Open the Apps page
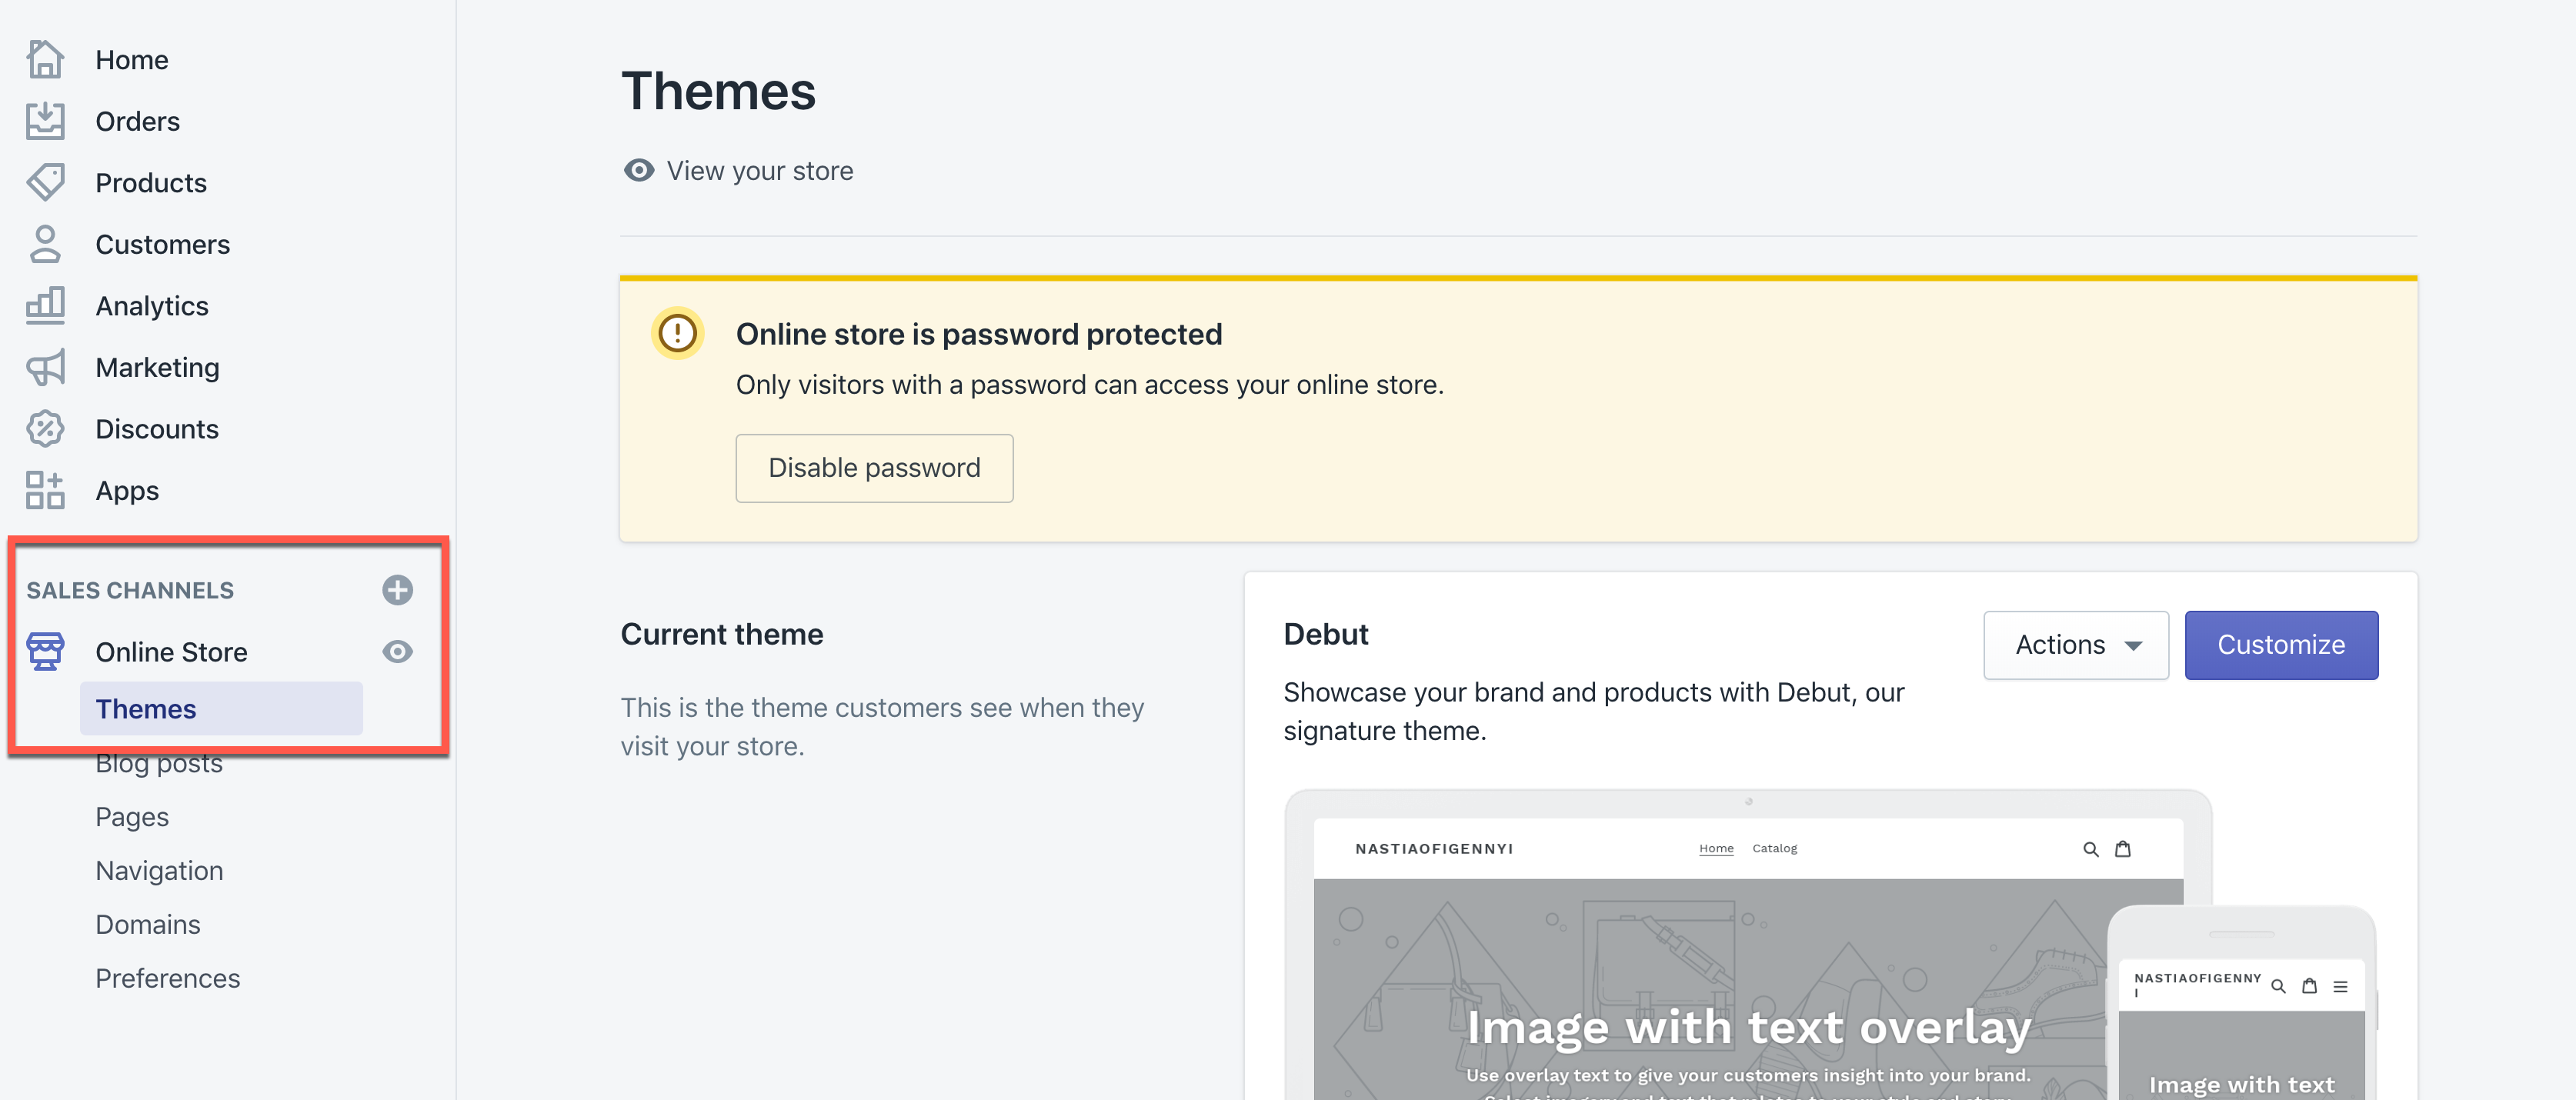Image resolution: width=2576 pixels, height=1100 pixels. (x=127, y=491)
